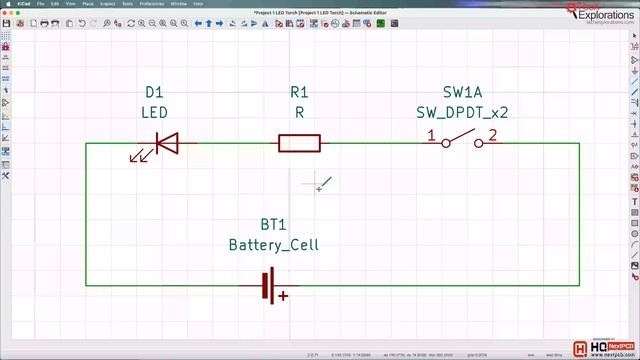Open Find and Replace
The width and height of the screenshot is (640, 360).
118,24
